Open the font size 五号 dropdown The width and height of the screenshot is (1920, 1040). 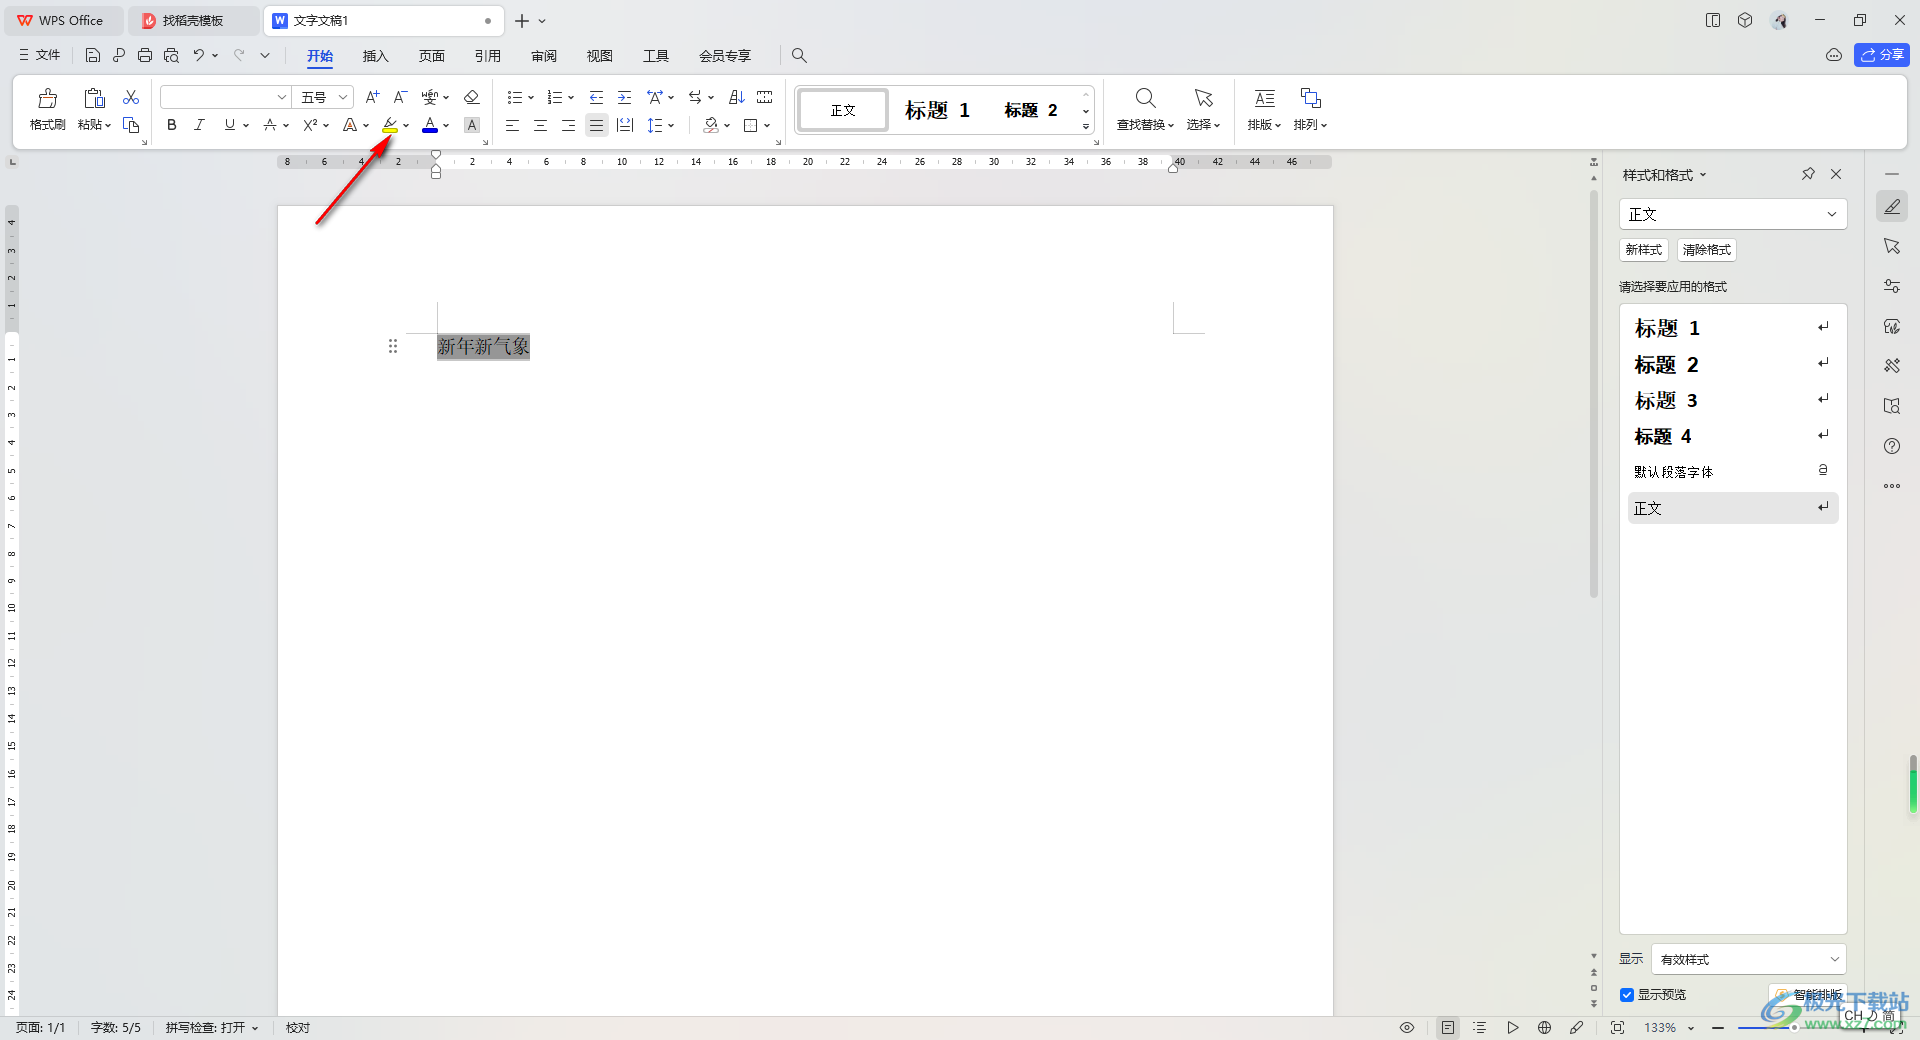point(343,97)
